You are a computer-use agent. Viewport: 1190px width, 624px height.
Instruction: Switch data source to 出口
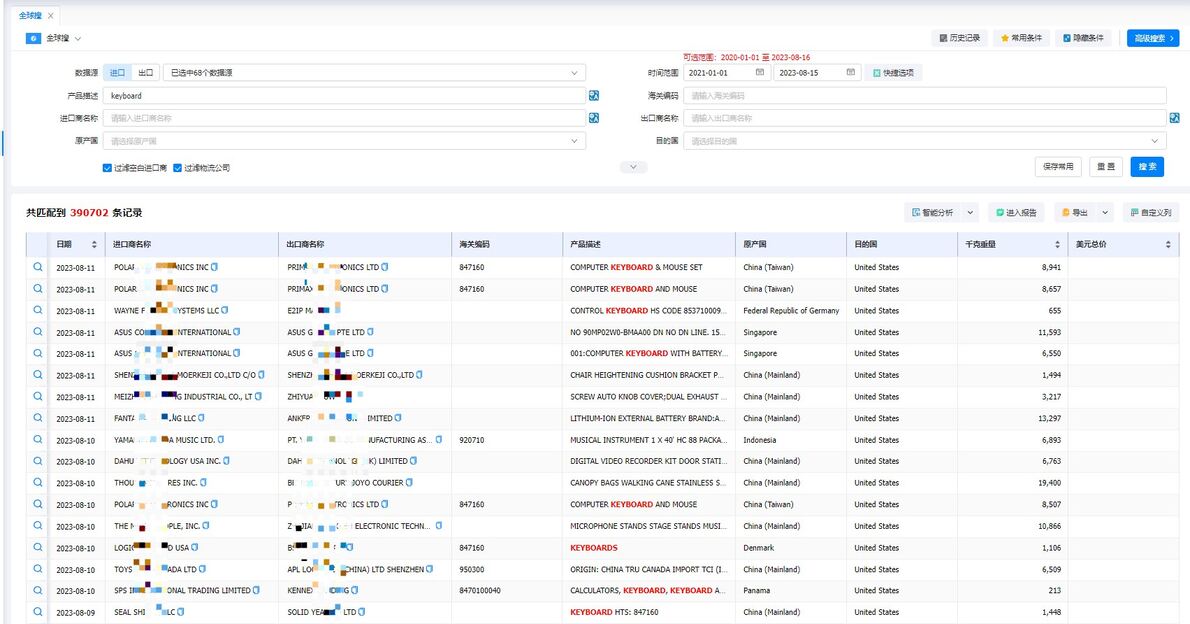pos(146,73)
